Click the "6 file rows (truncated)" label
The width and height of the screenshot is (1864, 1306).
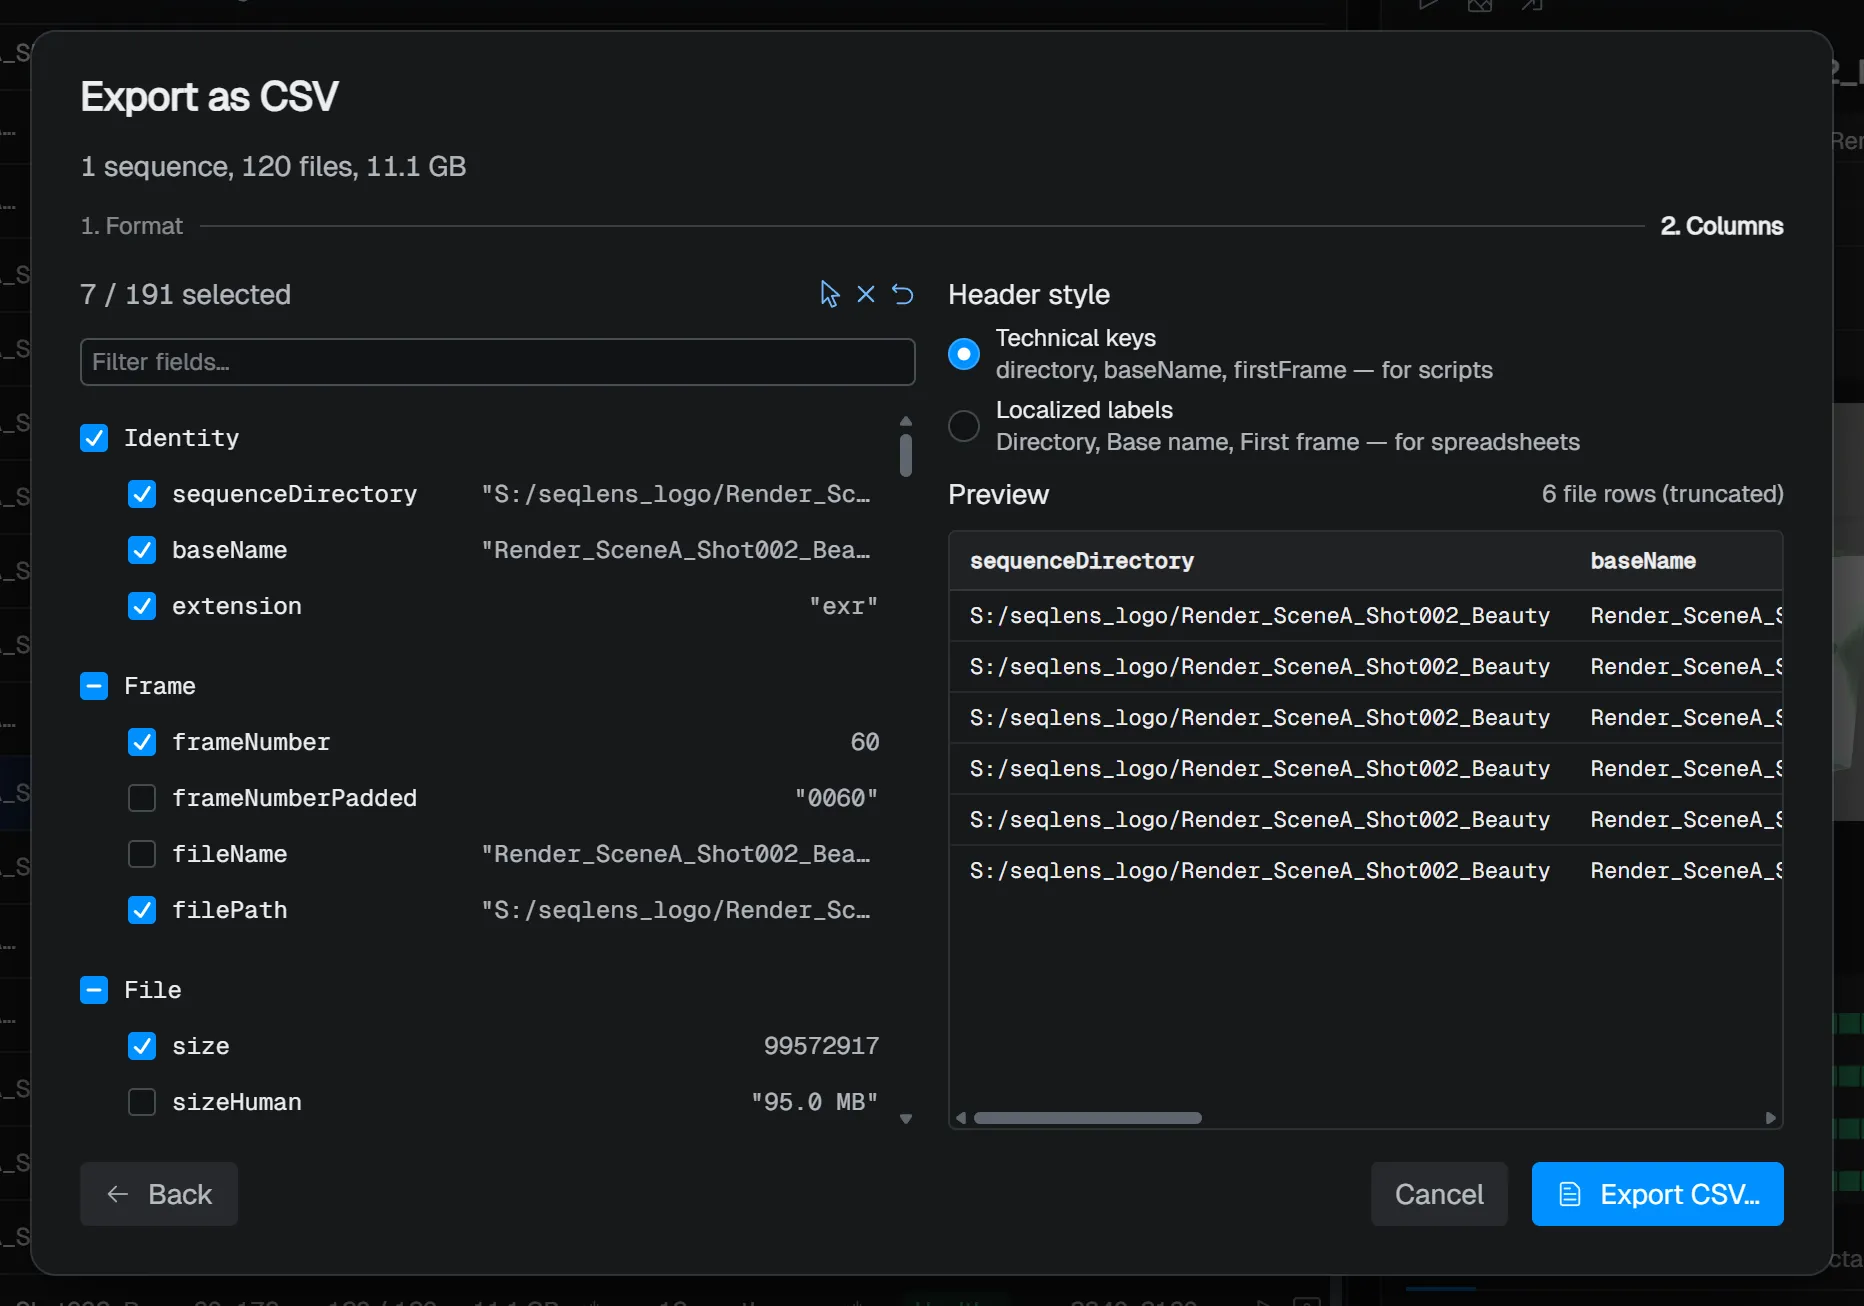(x=1663, y=494)
